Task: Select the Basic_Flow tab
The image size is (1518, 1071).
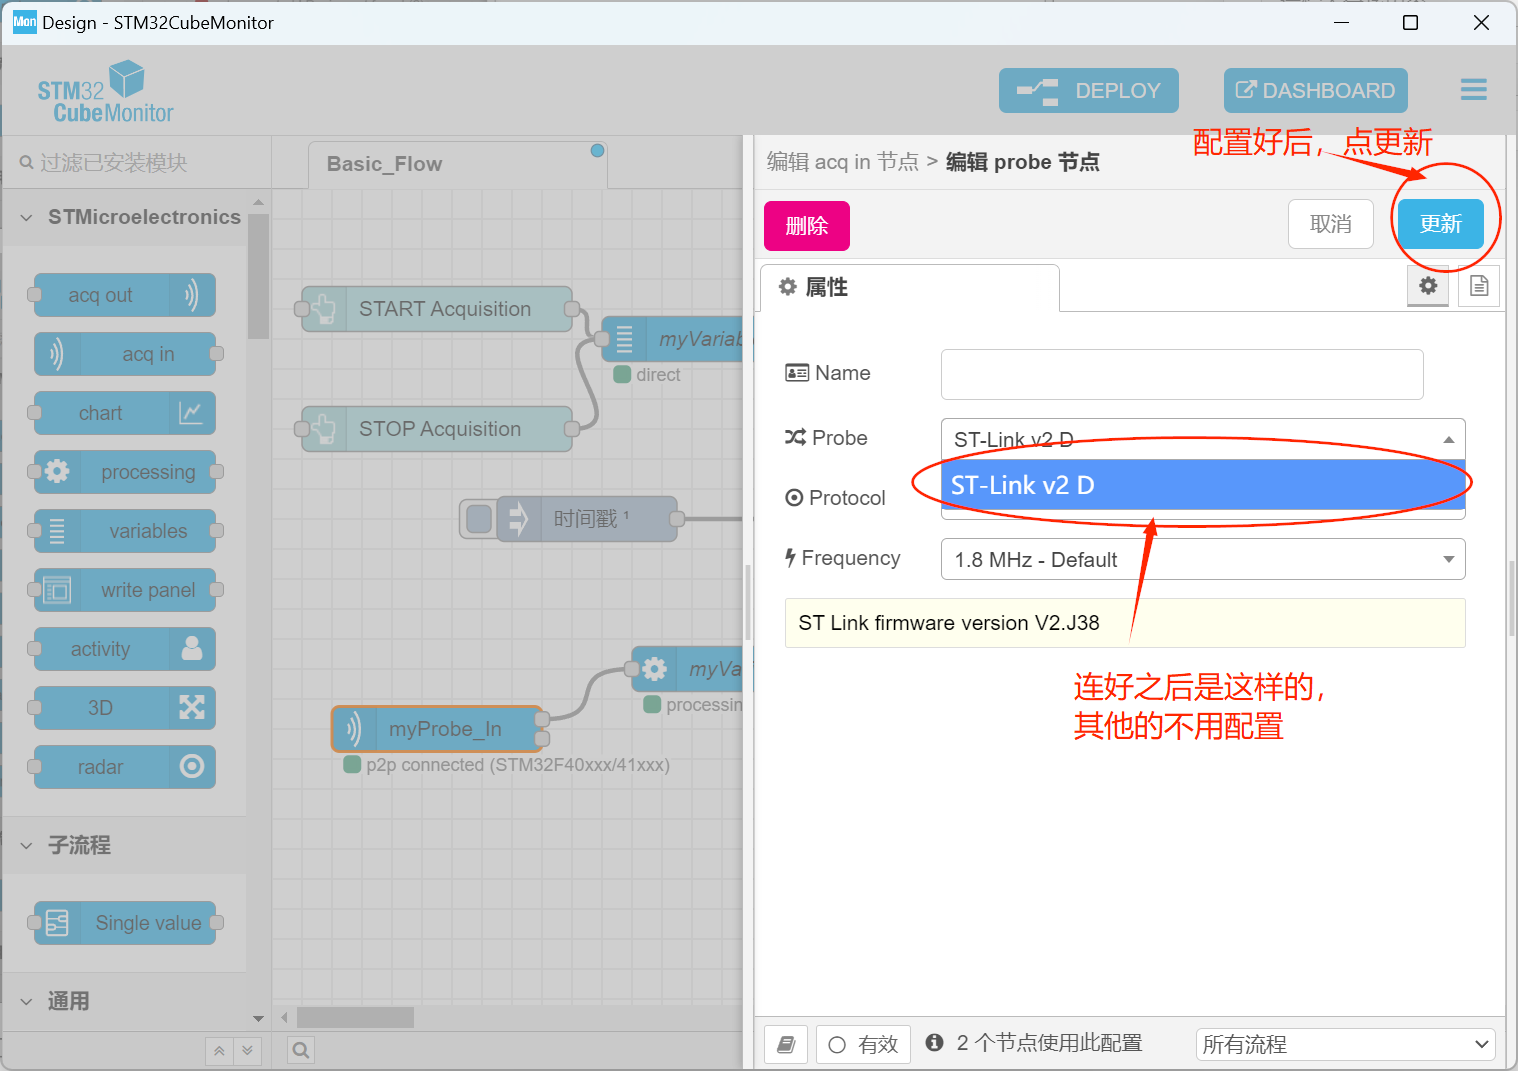Action: click(x=384, y=163)
